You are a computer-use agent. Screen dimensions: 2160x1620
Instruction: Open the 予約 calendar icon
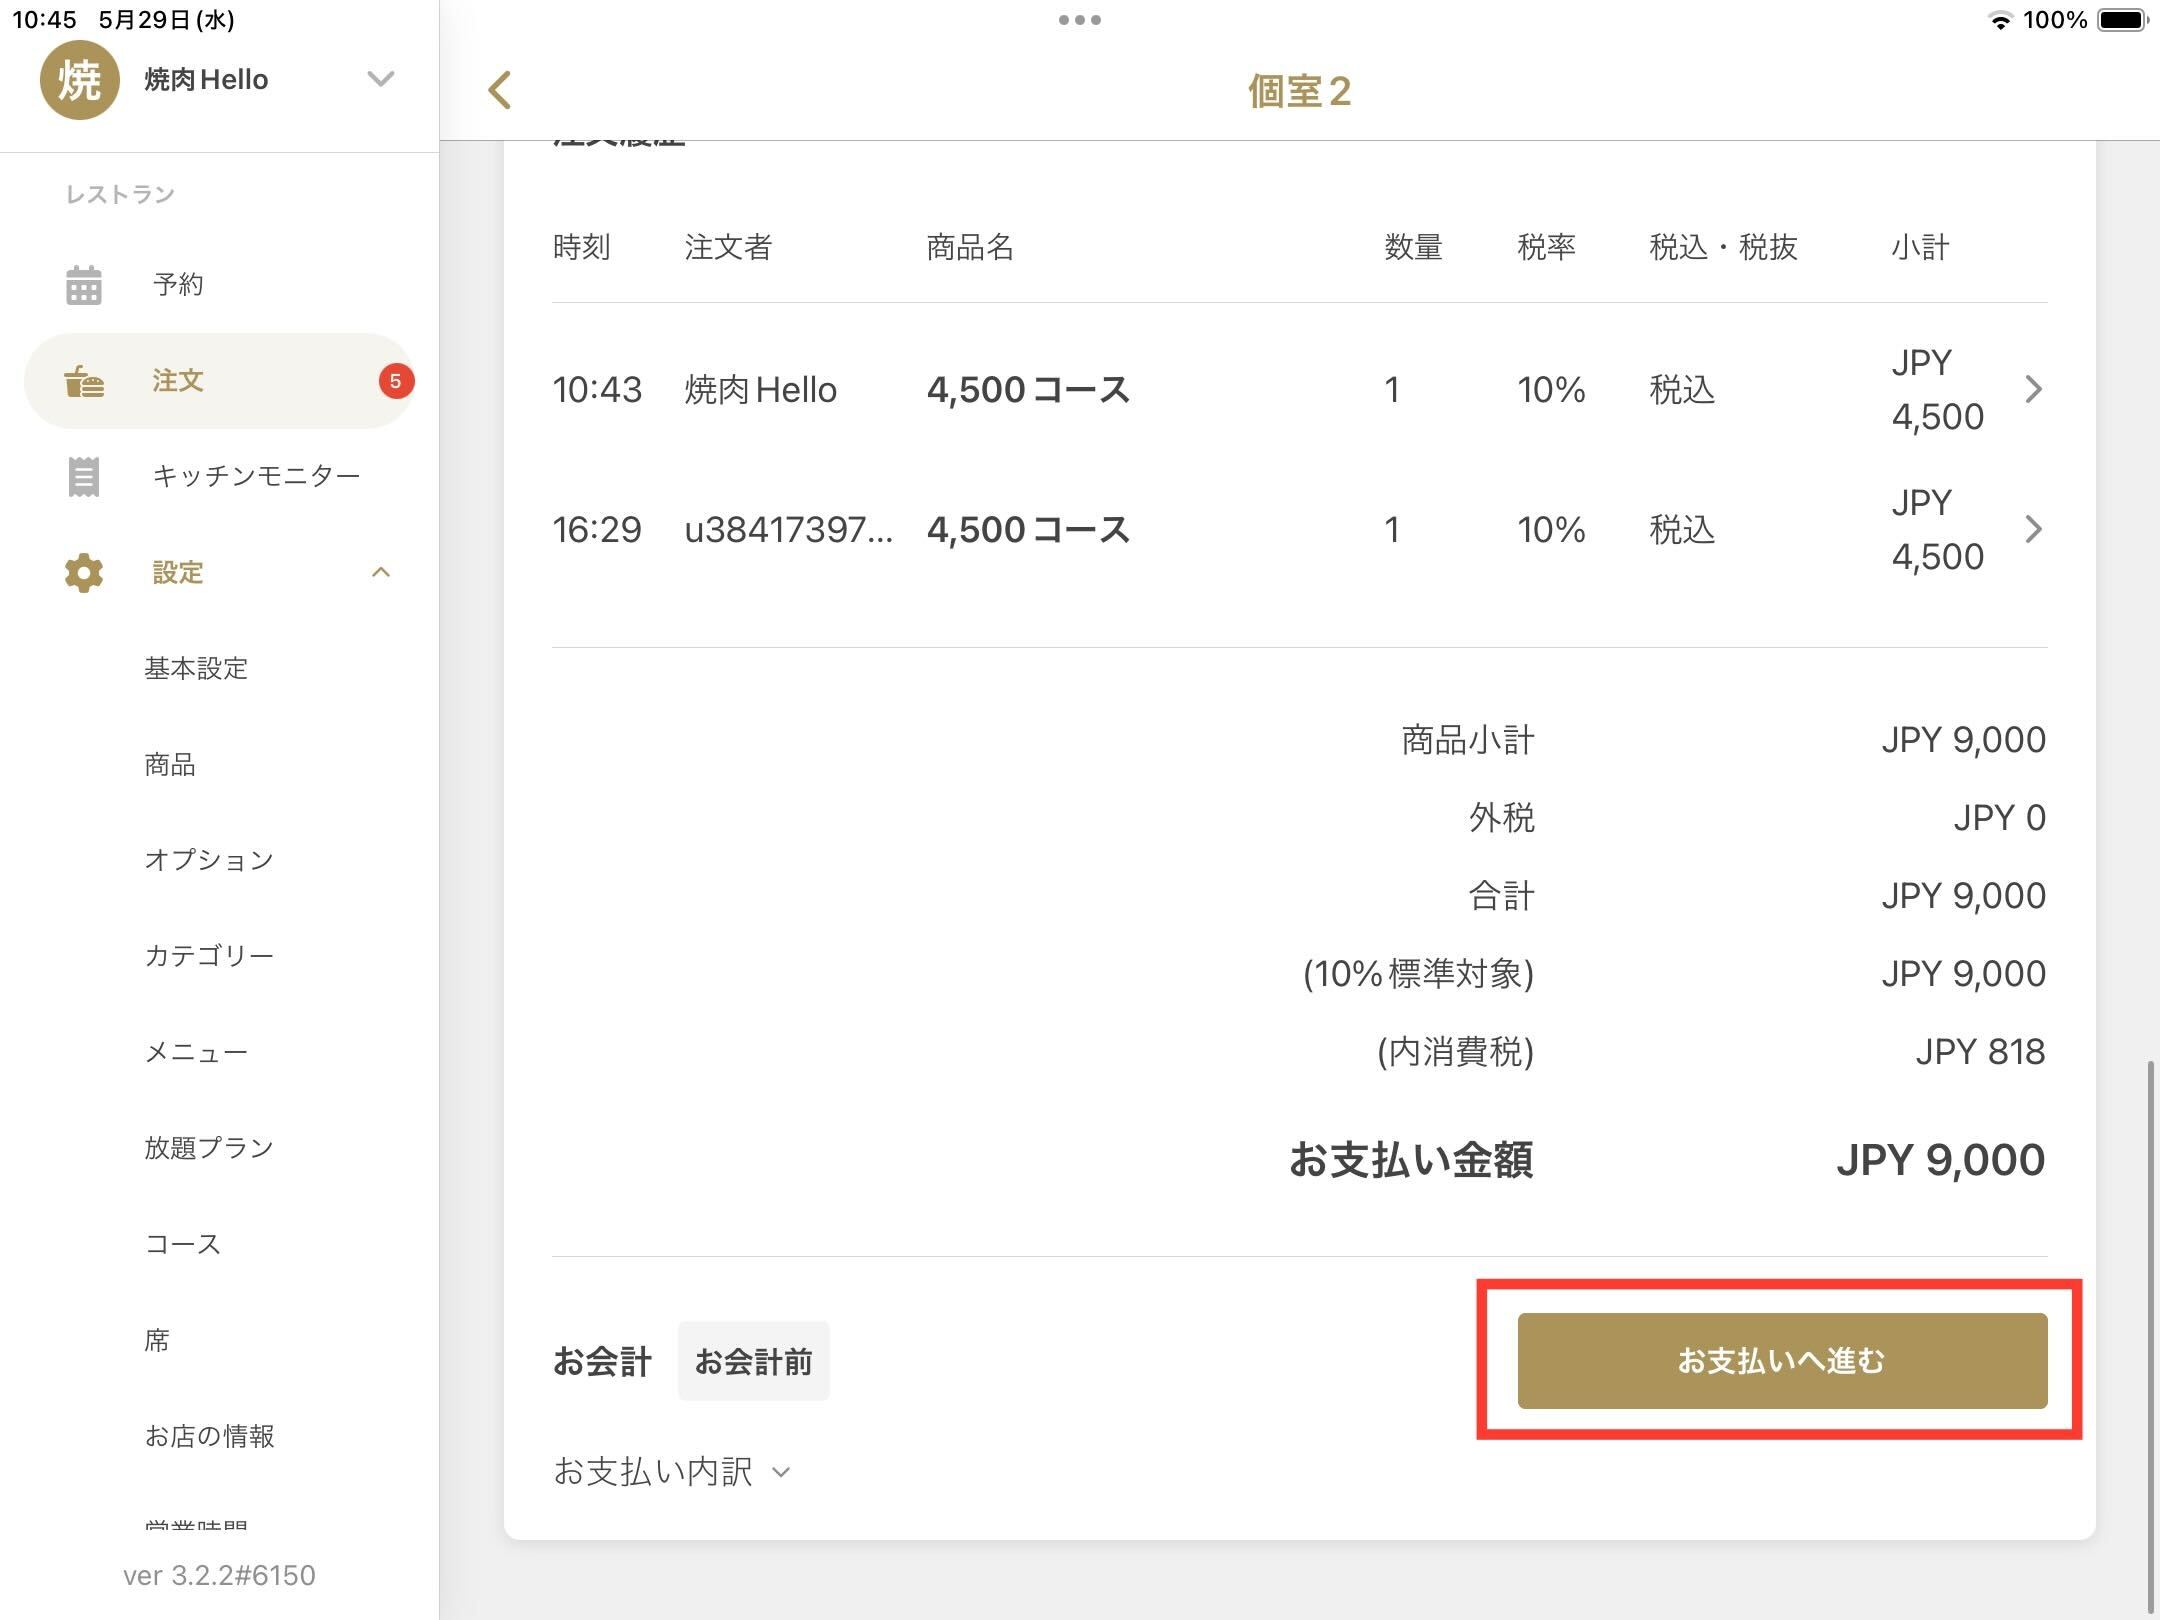[84, 285]
